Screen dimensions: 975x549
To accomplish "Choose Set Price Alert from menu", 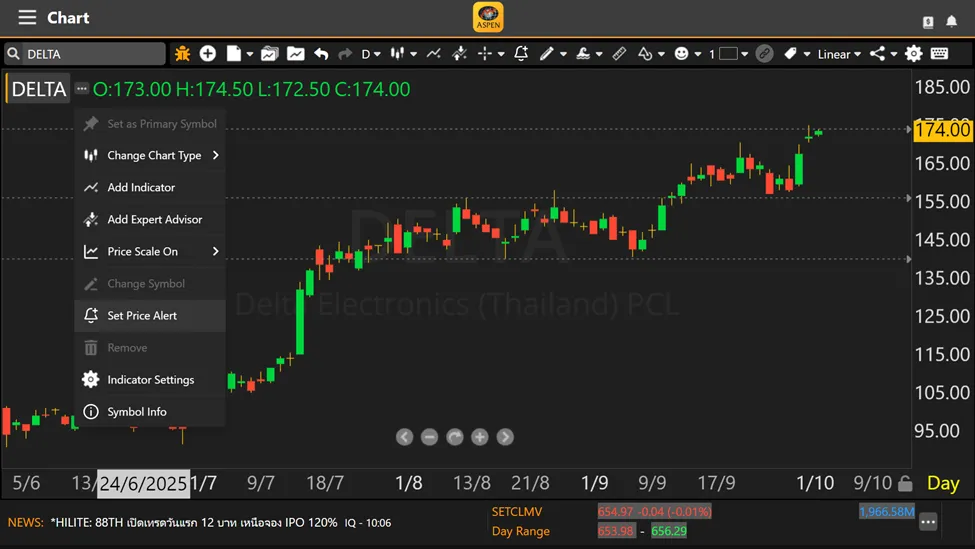I will [142, 315].
